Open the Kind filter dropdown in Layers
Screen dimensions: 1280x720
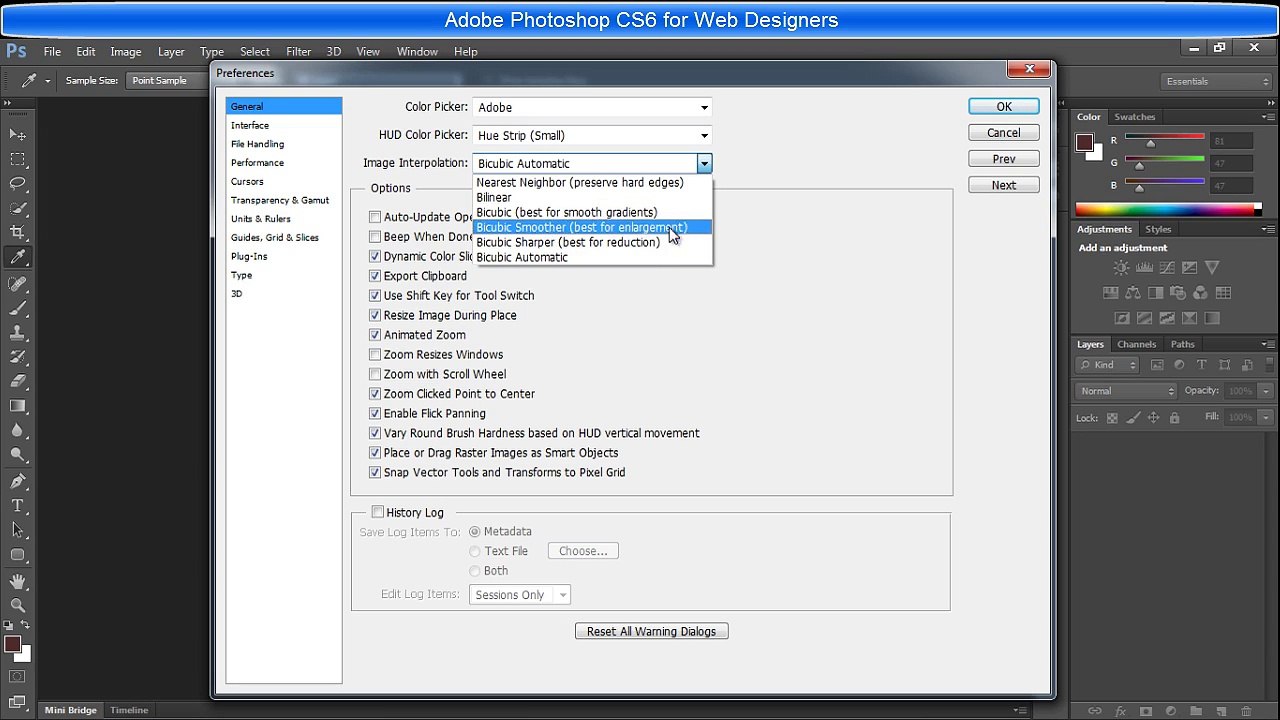tap(1109, 365)
